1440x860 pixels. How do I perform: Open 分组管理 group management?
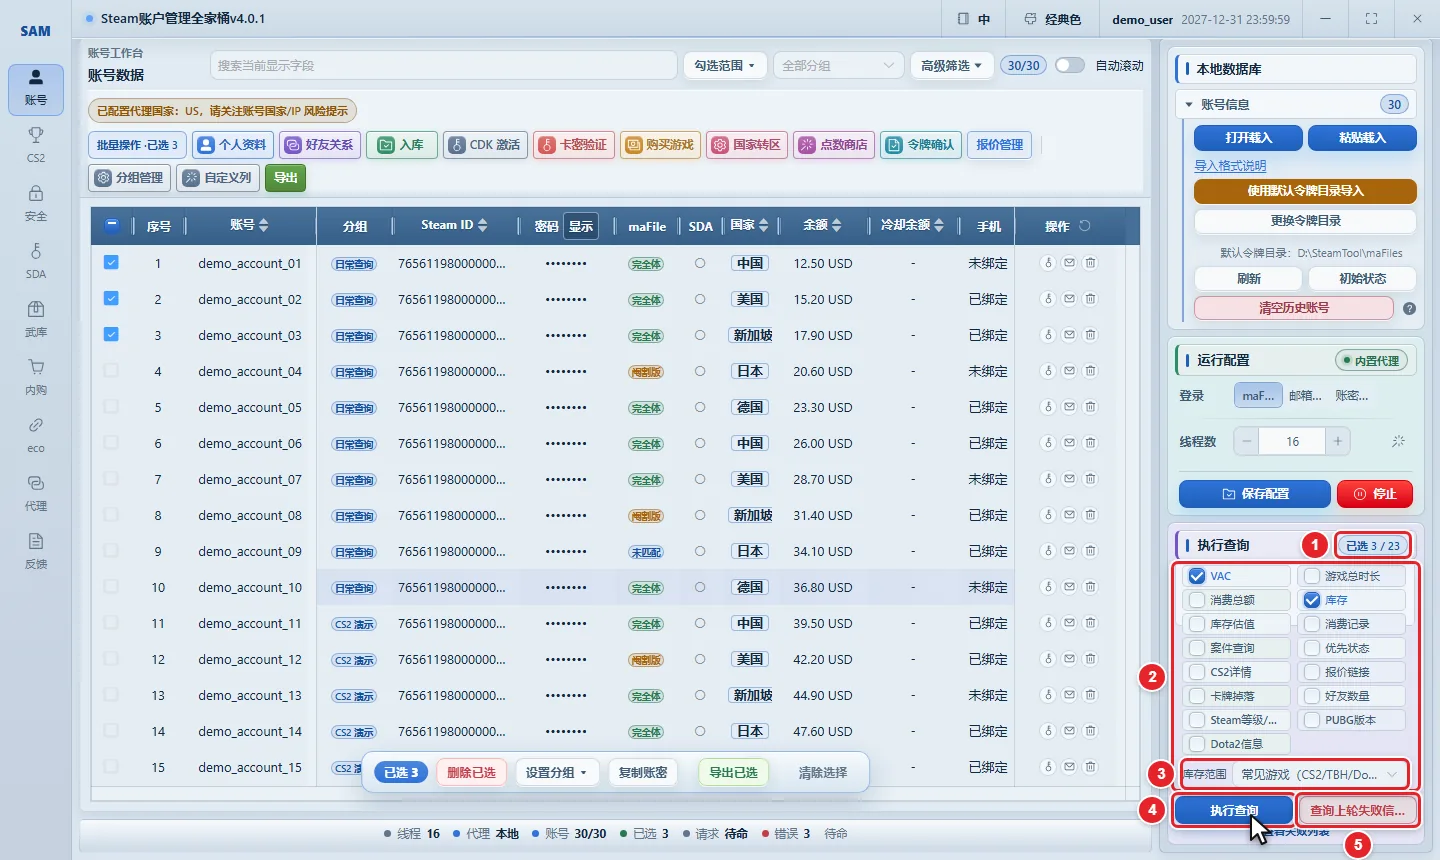[x=129, y=178]
